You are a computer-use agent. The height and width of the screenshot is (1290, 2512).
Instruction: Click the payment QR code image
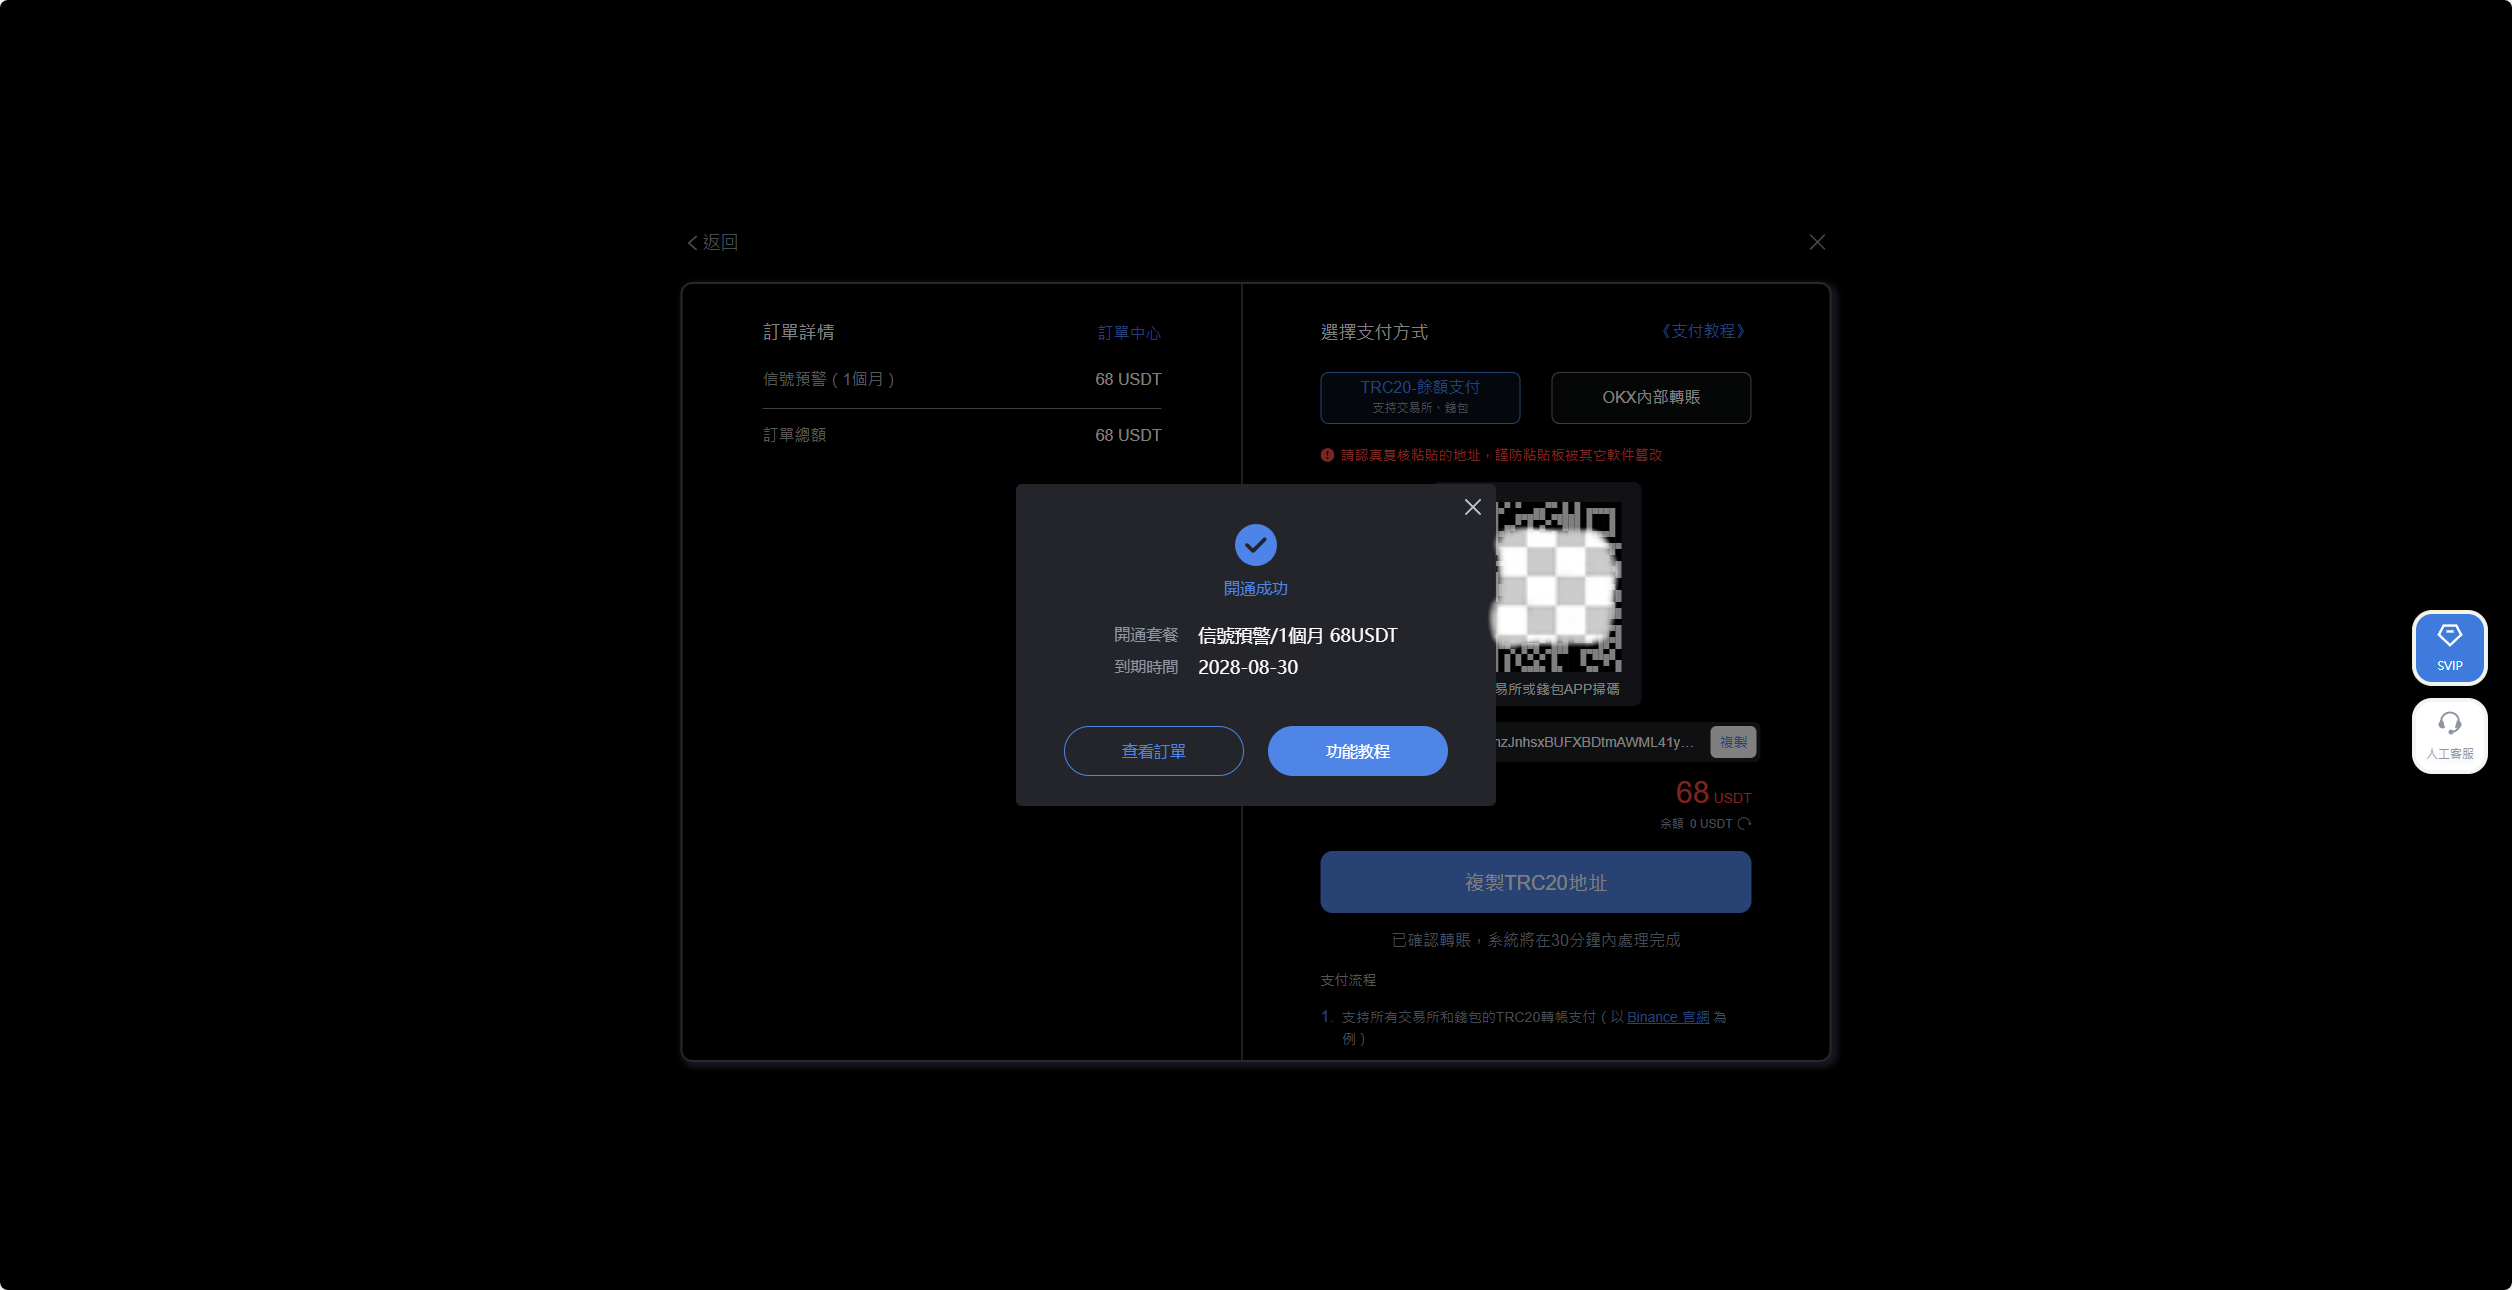(1557, 587)
